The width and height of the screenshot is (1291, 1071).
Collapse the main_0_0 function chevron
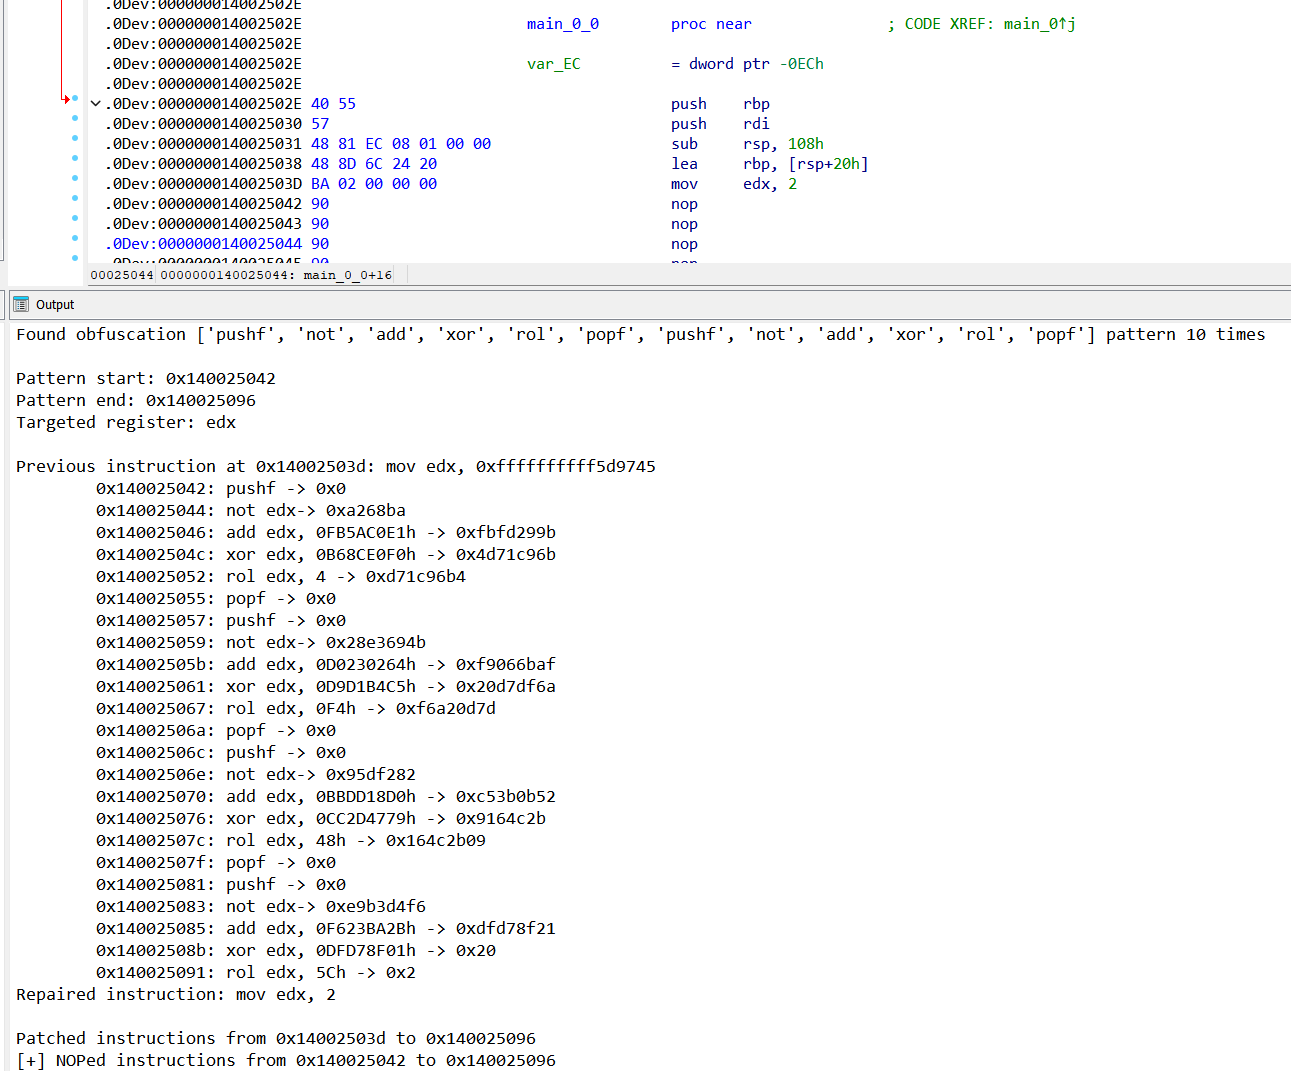96,104
